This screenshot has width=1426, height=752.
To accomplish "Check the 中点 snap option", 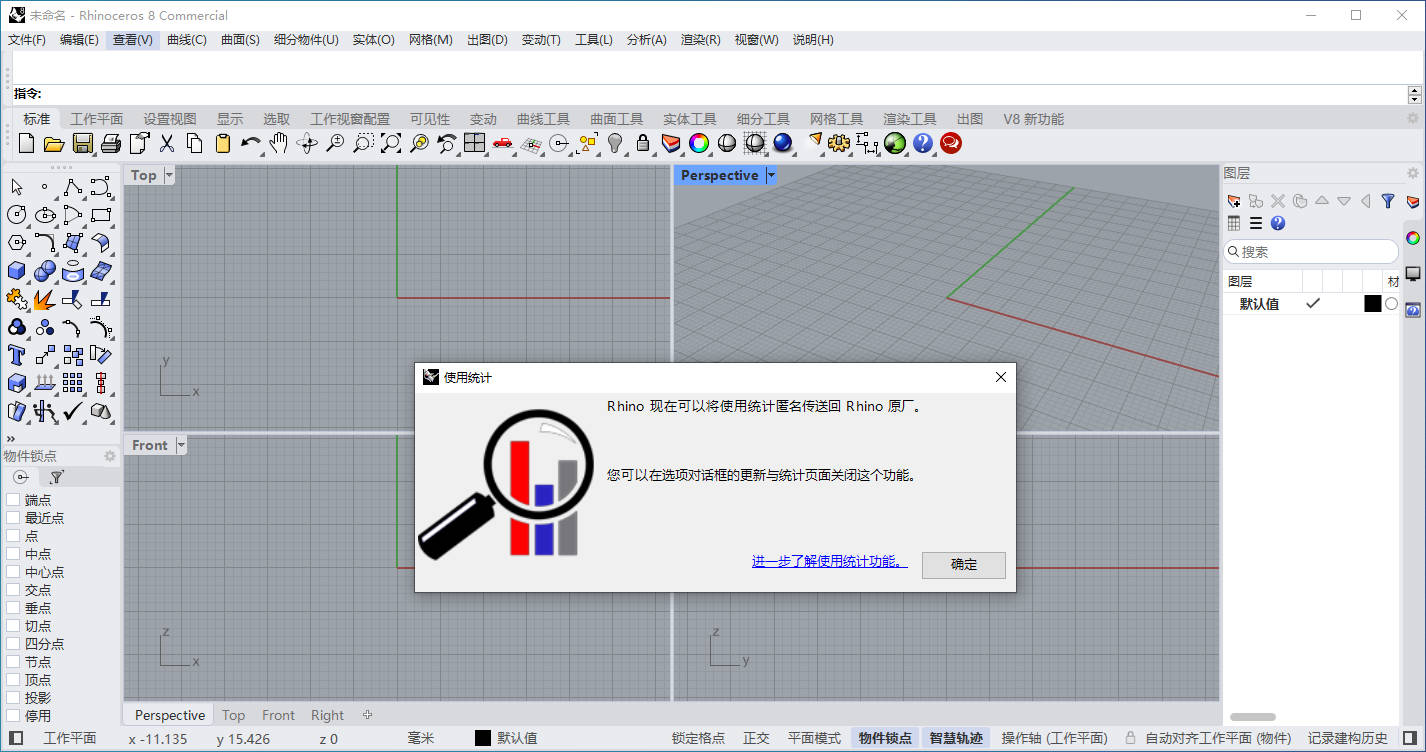I will pos(13,554).
